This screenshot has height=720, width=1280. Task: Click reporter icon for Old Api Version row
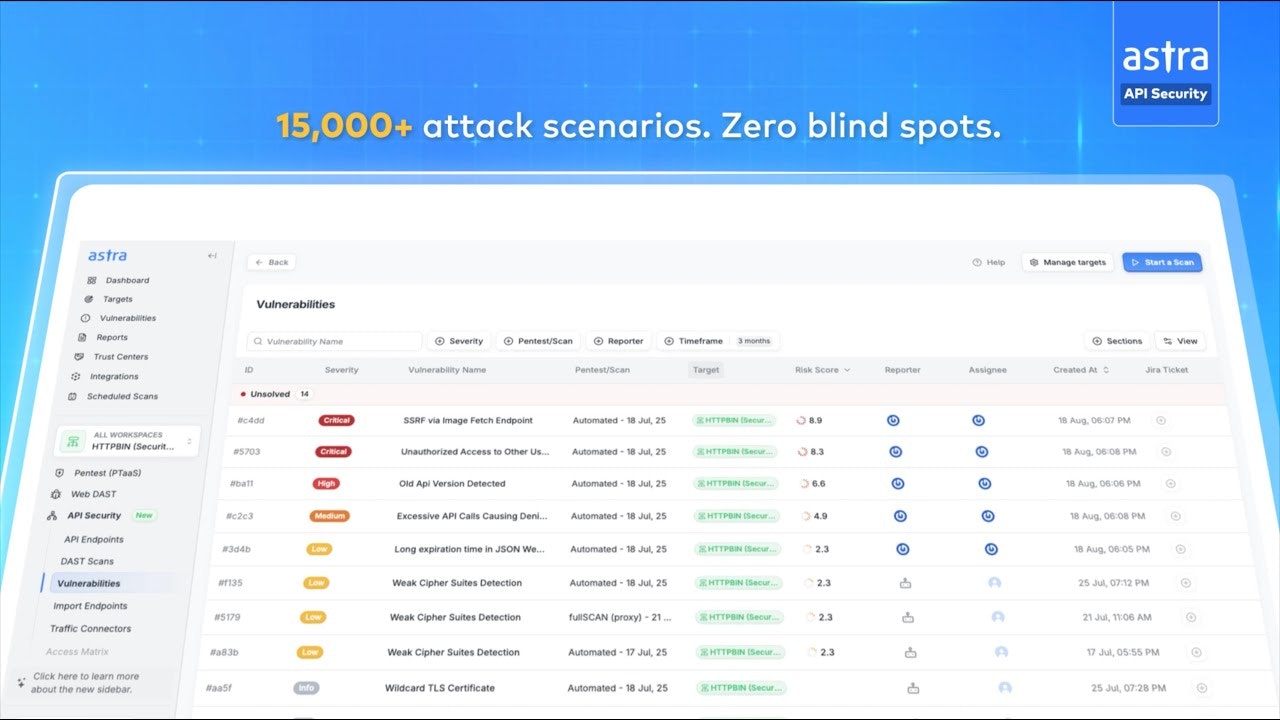pyautogui.click(x=898, y=484)
